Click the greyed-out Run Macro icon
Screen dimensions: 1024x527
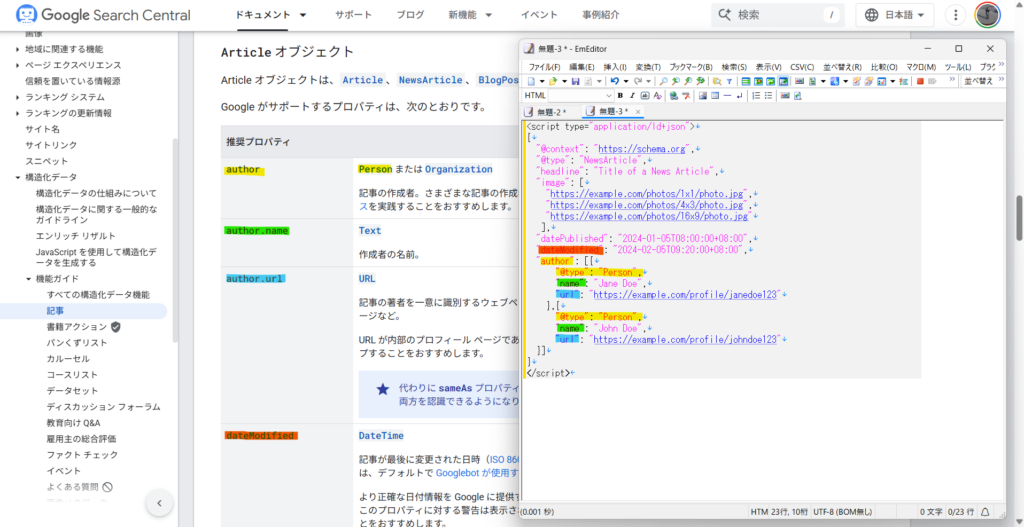932,81
